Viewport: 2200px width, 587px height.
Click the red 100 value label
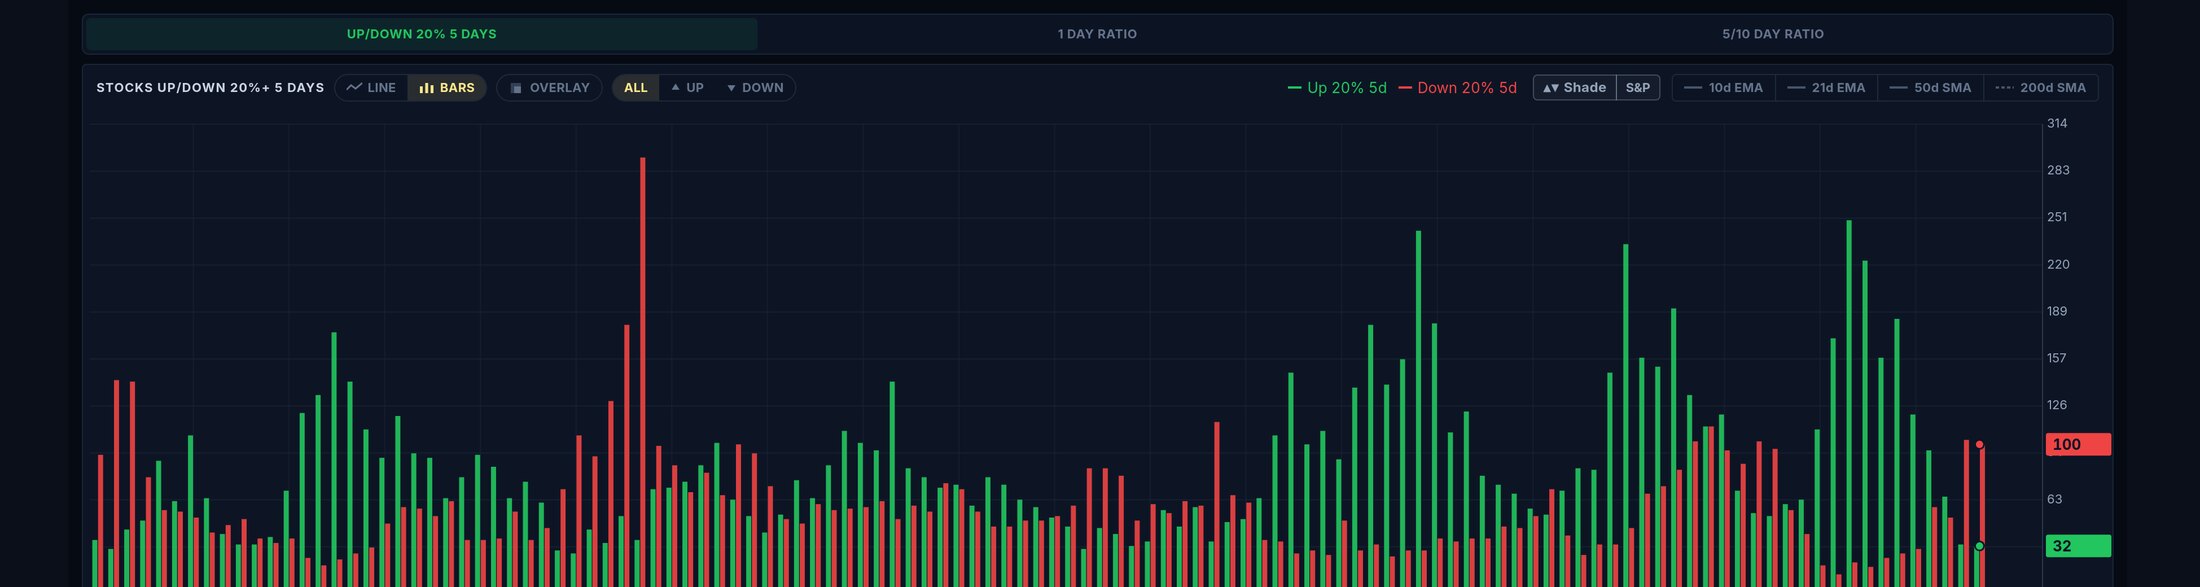(2078, 444)
